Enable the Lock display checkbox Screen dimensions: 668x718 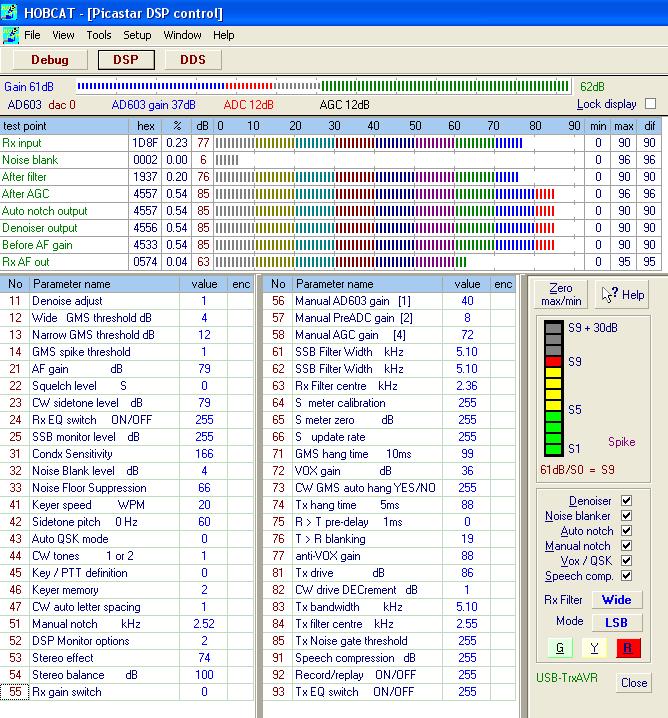(x=650, y=104)
